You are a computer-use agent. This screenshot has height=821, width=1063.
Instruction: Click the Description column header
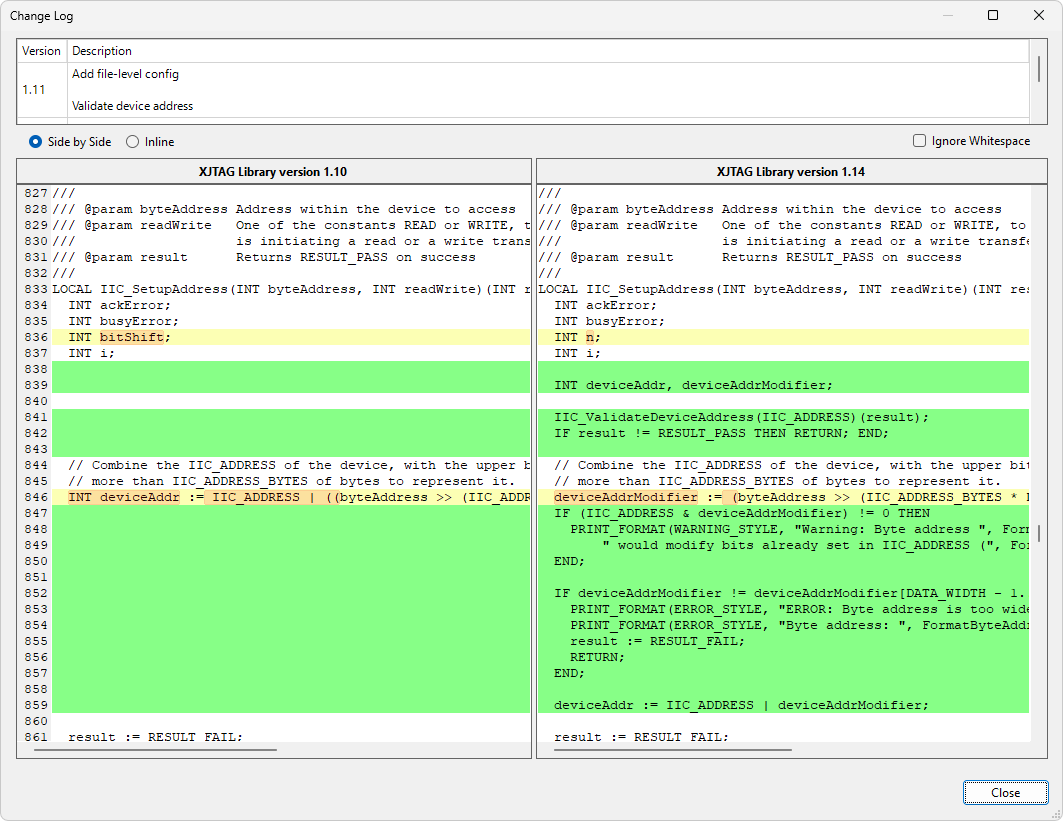[x=102, y=51]
